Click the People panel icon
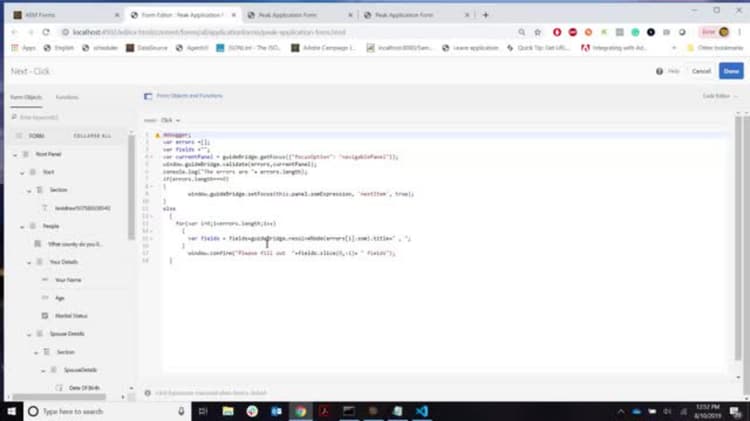 33,226
